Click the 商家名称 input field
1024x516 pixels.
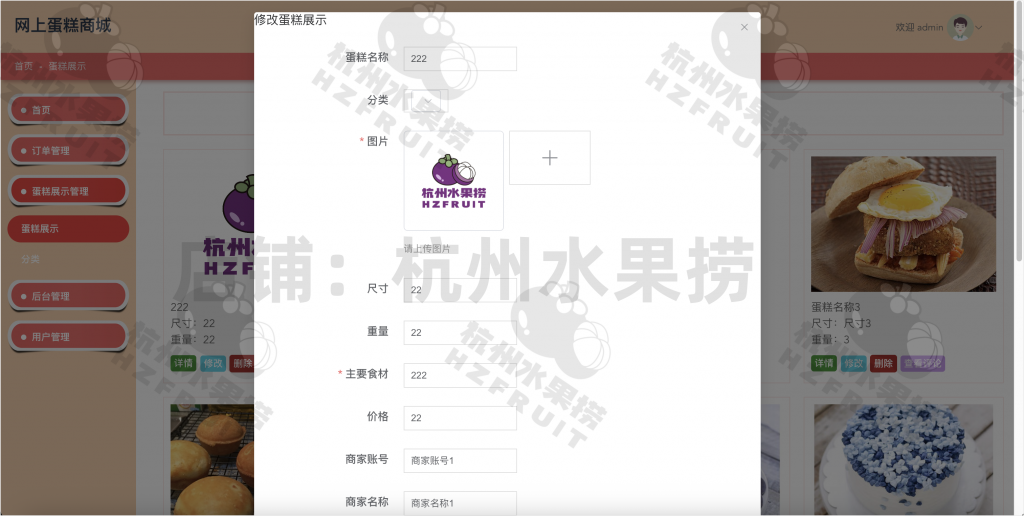pos(460,503)
